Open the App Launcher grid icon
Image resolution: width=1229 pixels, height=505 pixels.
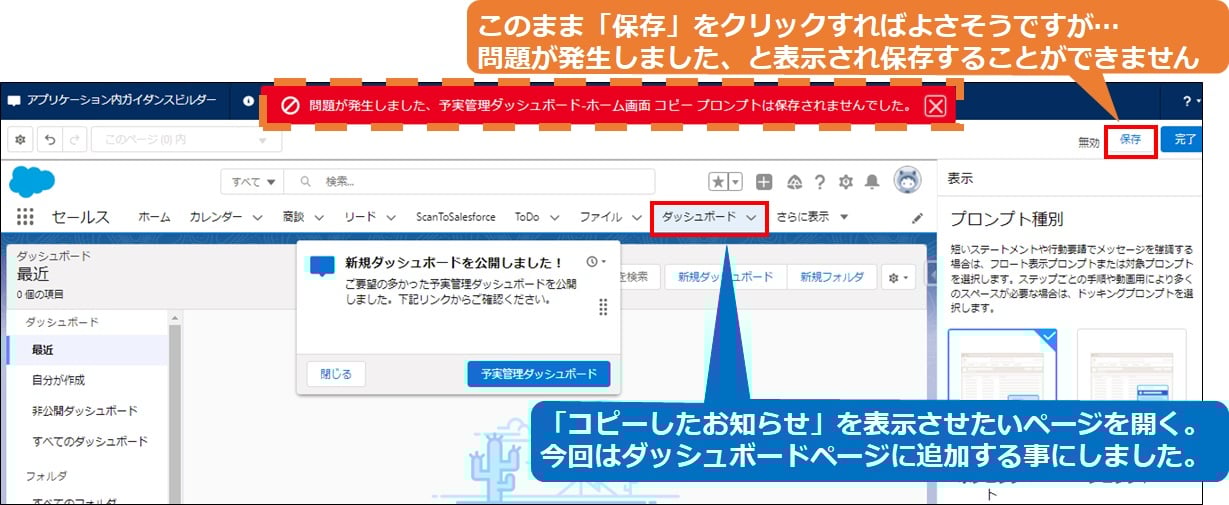point(25,217)
